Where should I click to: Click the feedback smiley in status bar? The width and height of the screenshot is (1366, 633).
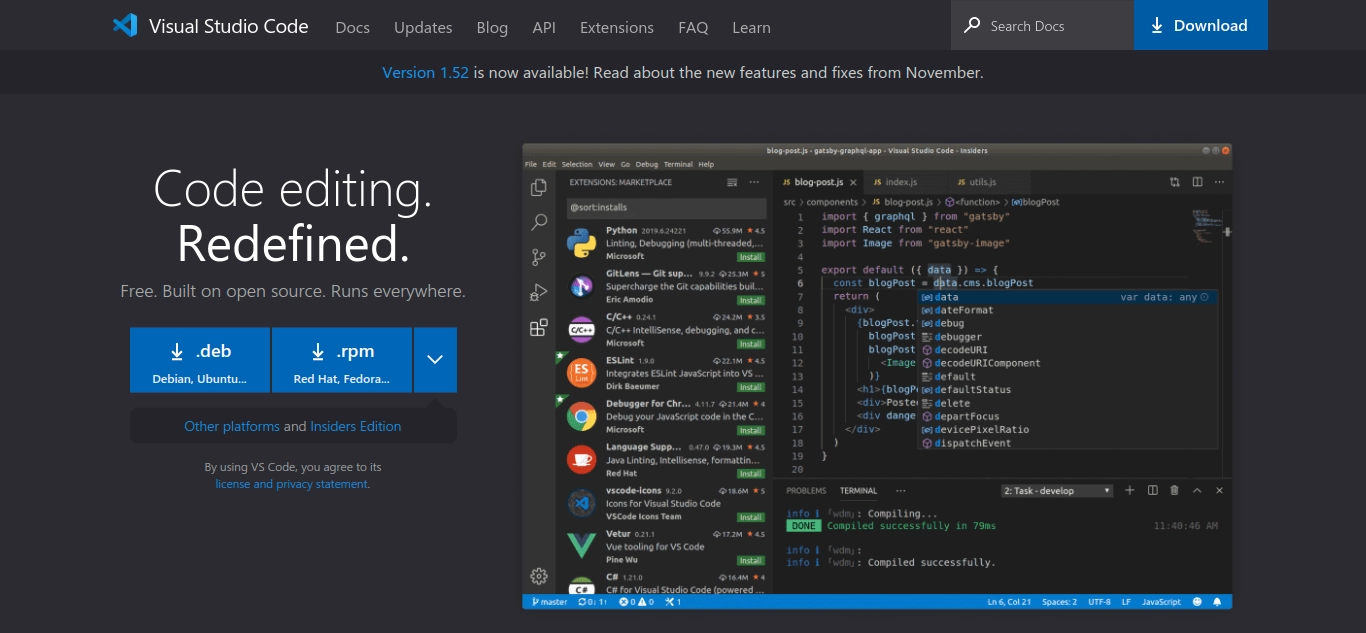[1197, 602]
